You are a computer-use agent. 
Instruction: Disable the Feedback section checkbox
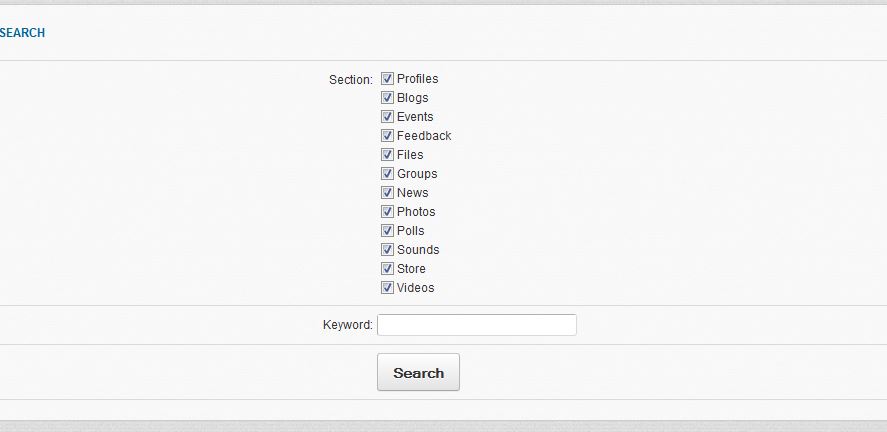coord(387,136)
